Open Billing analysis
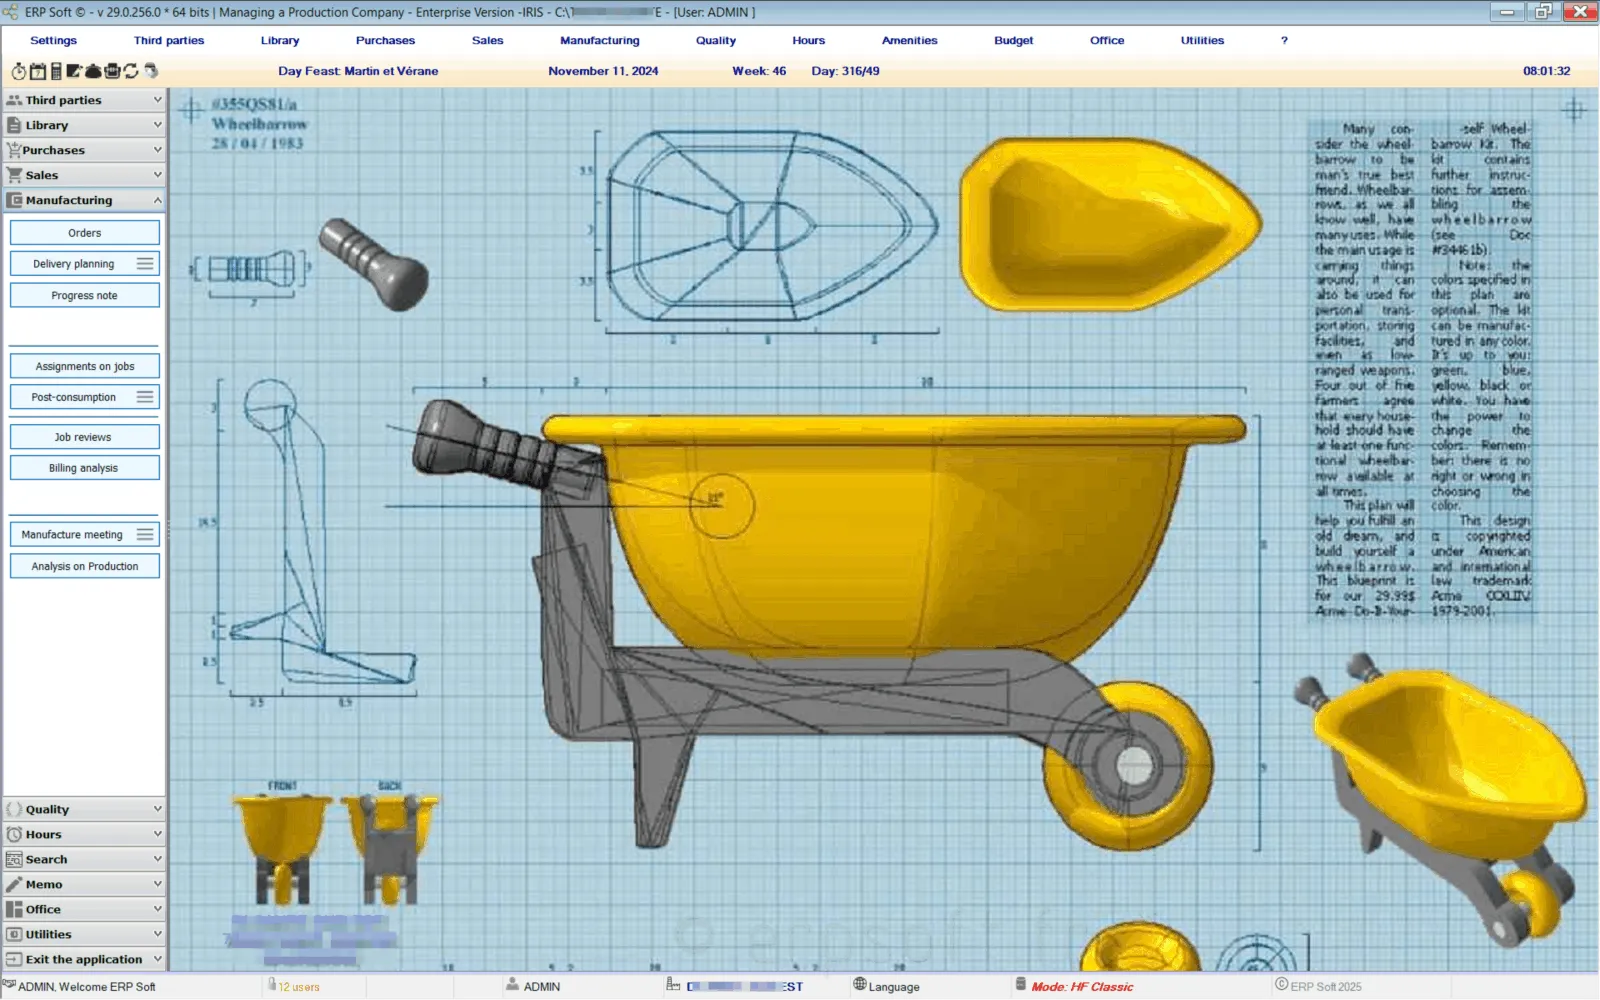The width and height of the screenshot is (1600, 1000). tap(84, 468)
